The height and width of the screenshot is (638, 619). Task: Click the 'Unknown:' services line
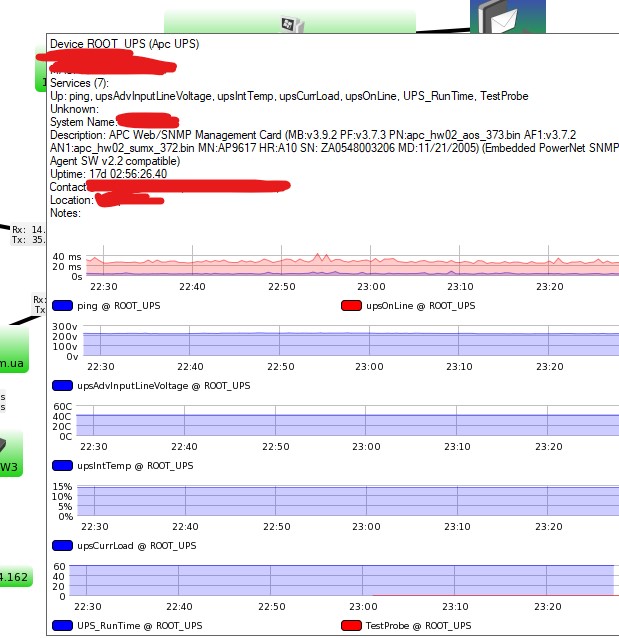74,109
